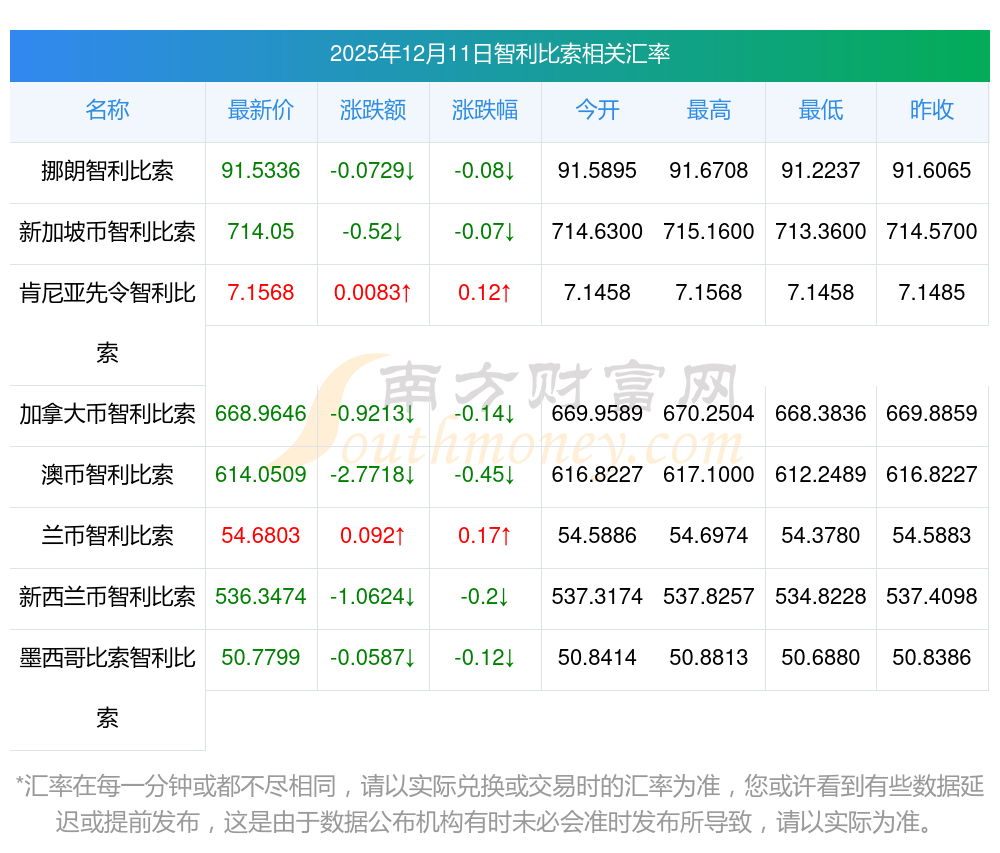Select the 最新价 column header
This screenshot has height=853, width=1000.
(x=261, y=111)
